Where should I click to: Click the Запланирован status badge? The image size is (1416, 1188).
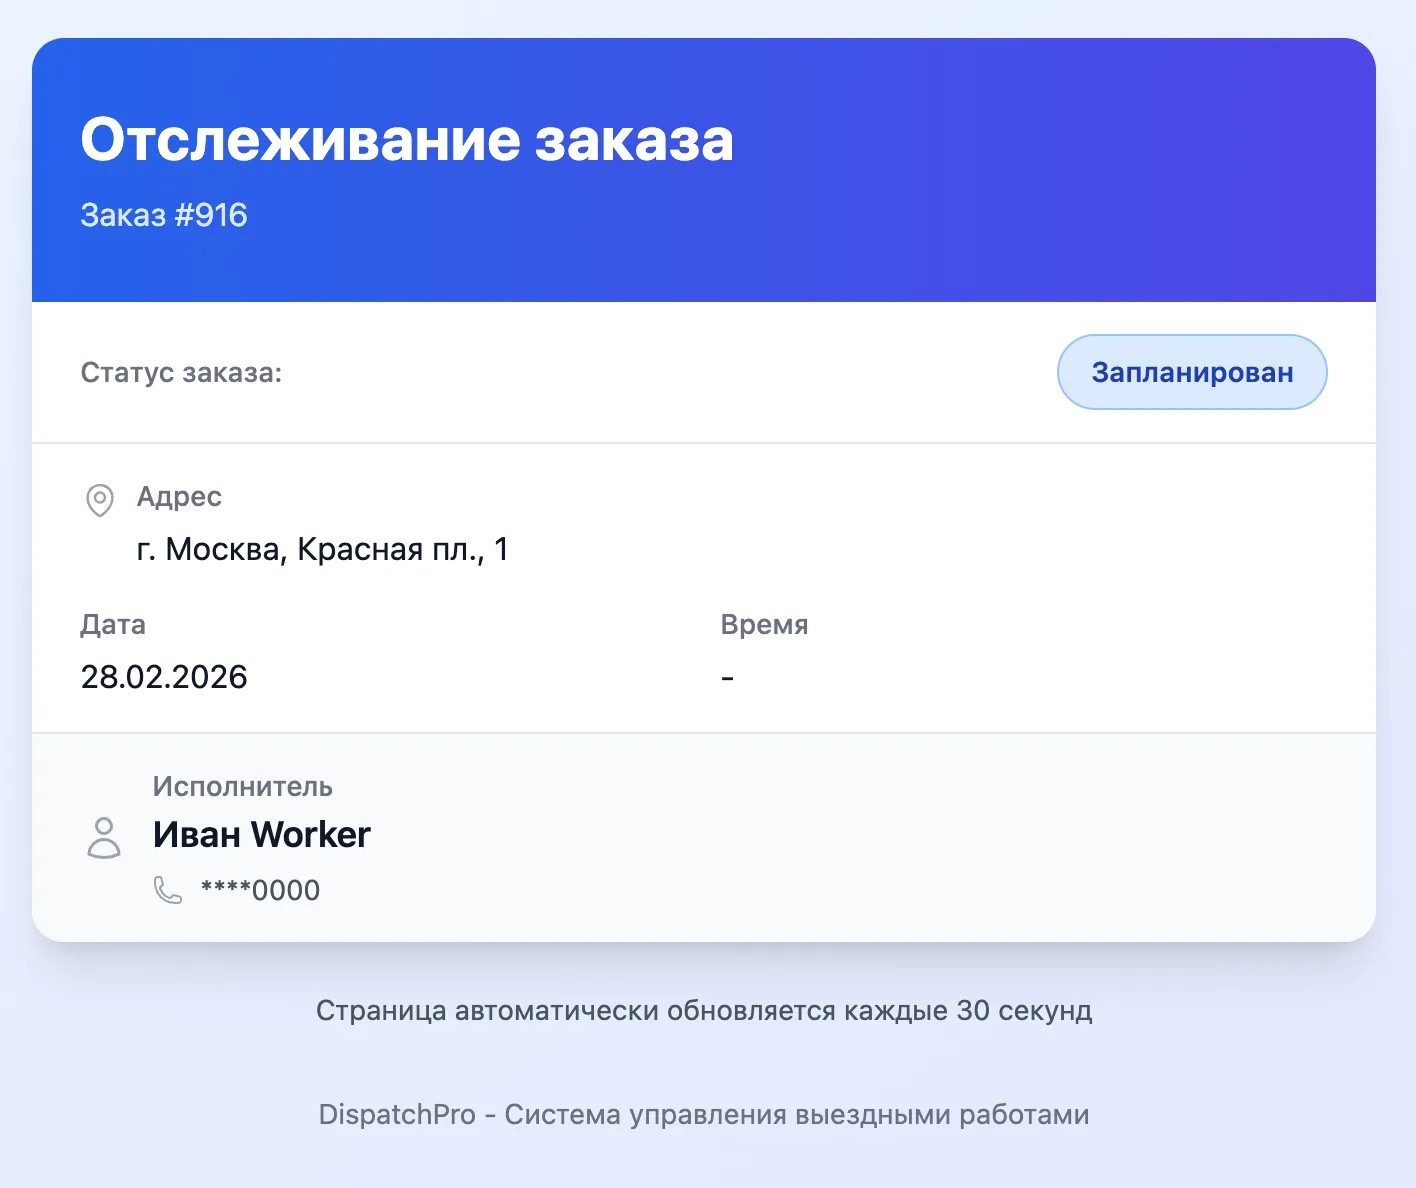tap(1191, 372)
